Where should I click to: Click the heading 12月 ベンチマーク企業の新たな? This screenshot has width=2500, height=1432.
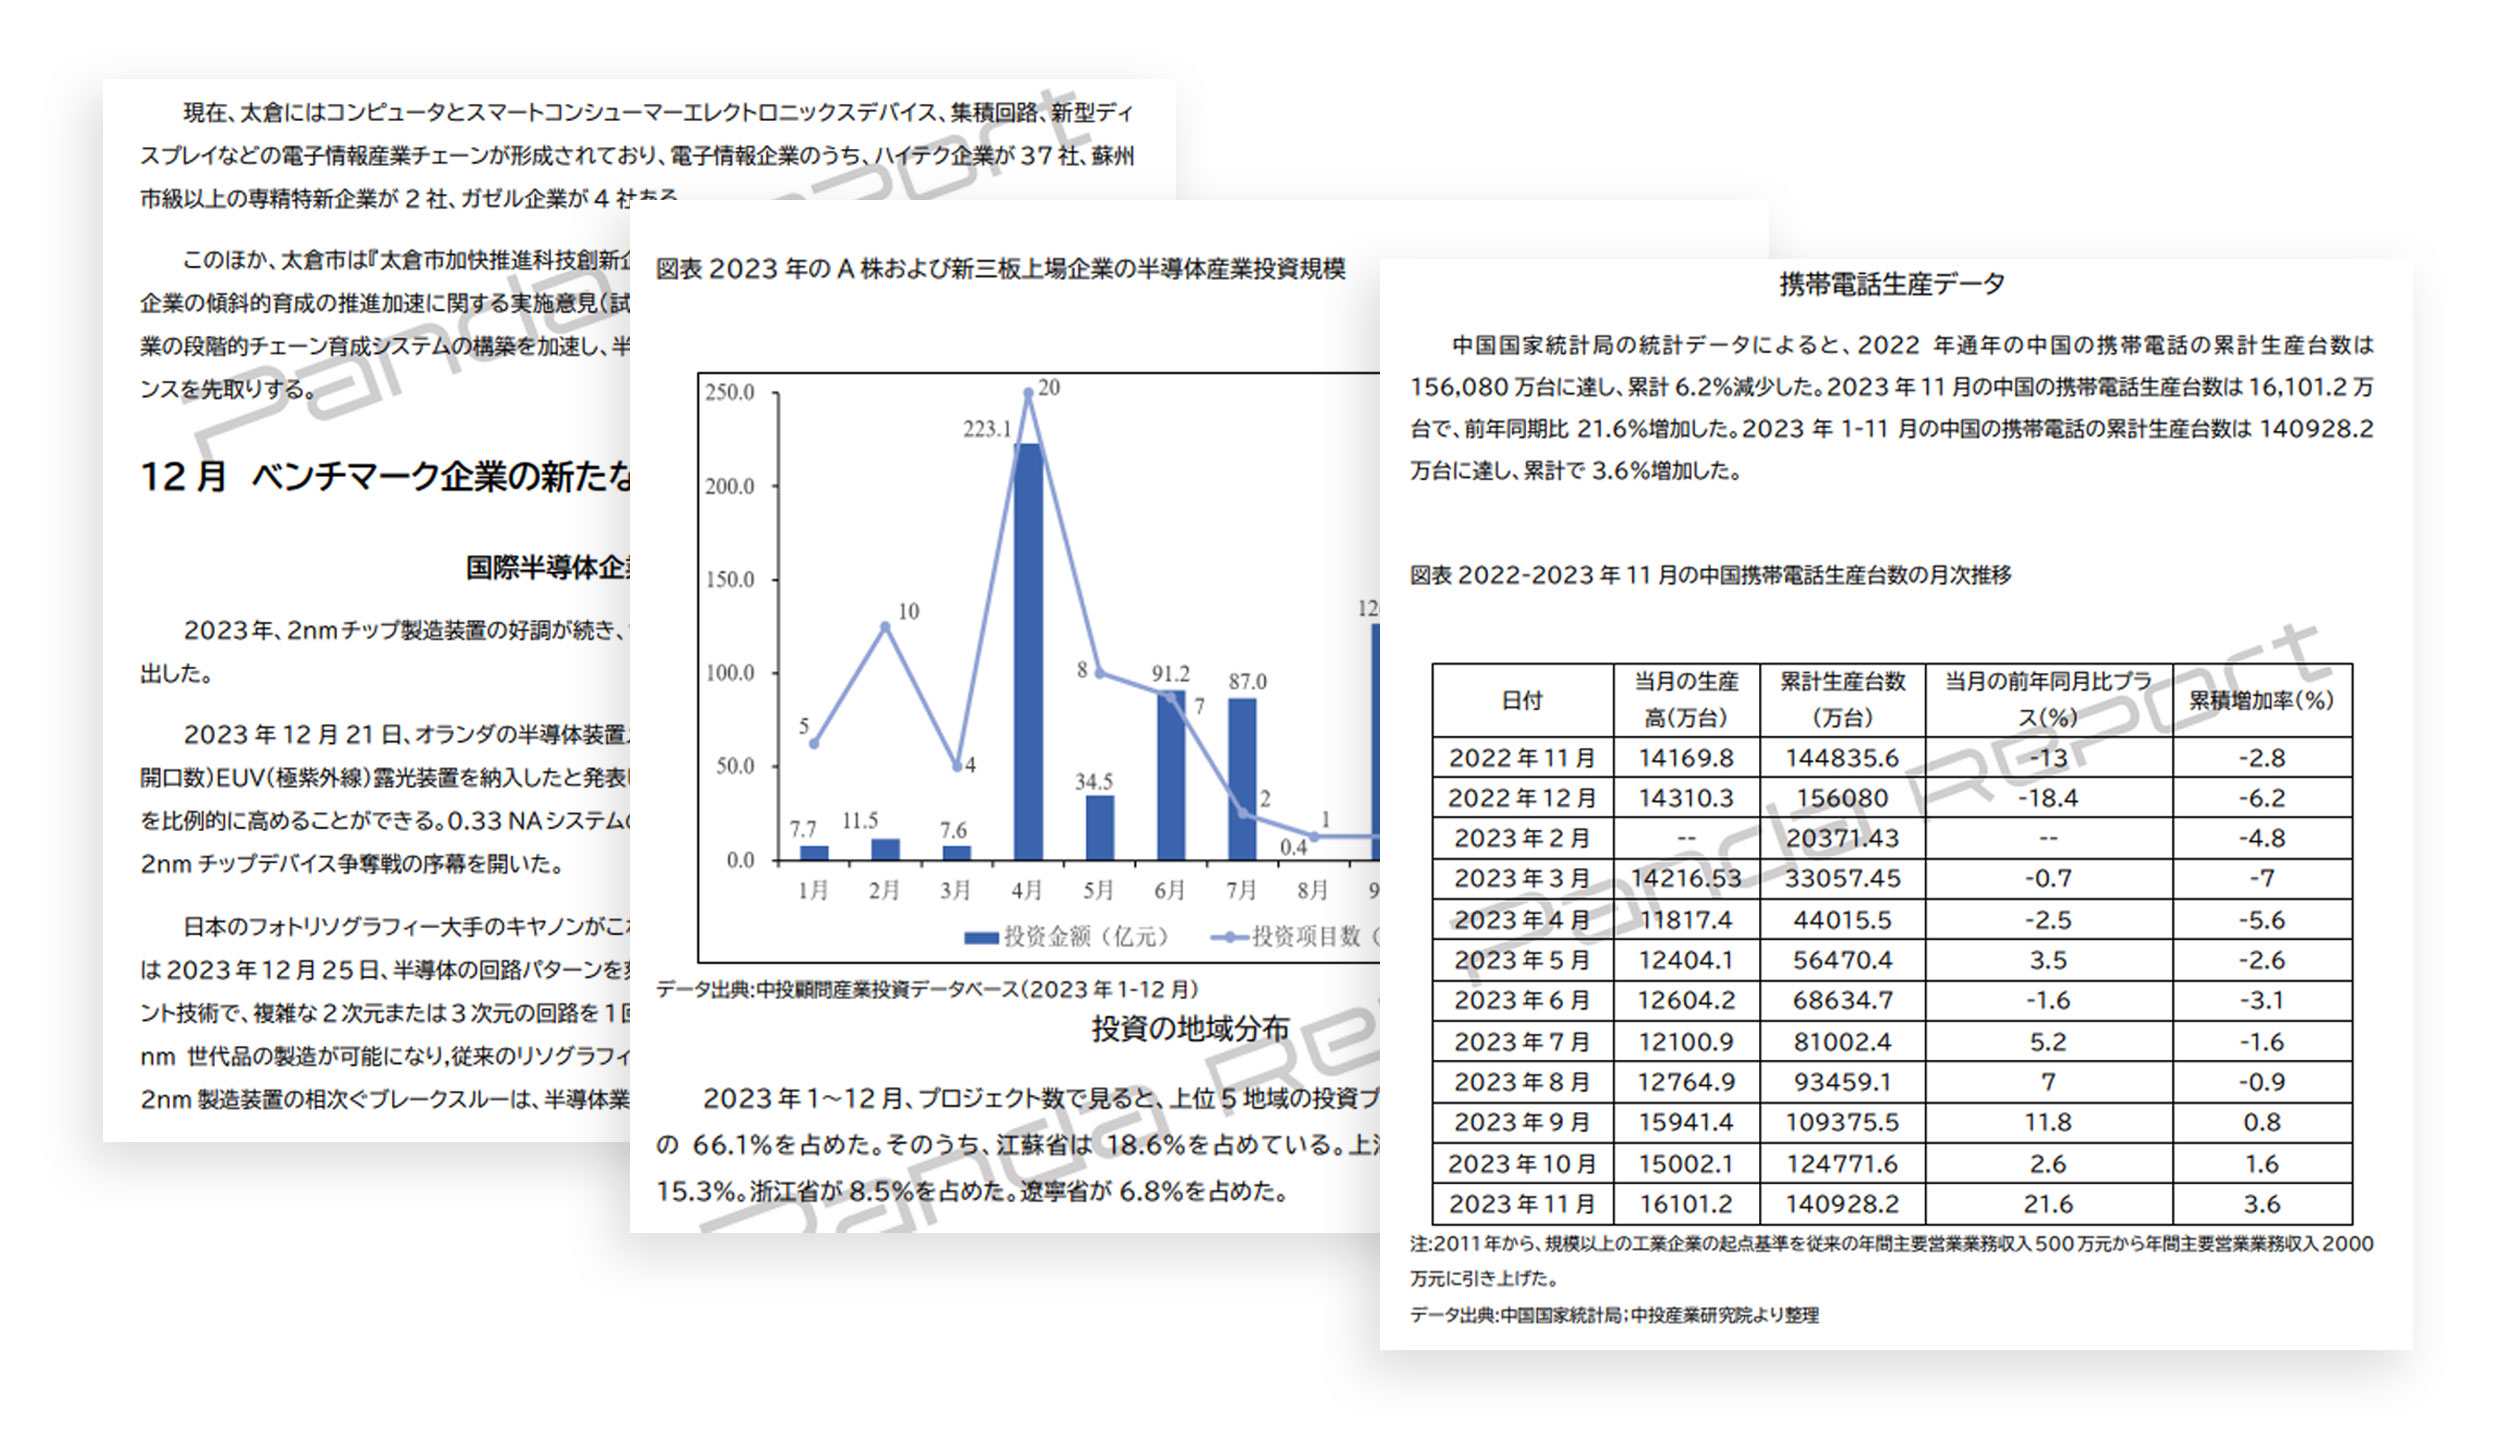(x=385, y=476)
